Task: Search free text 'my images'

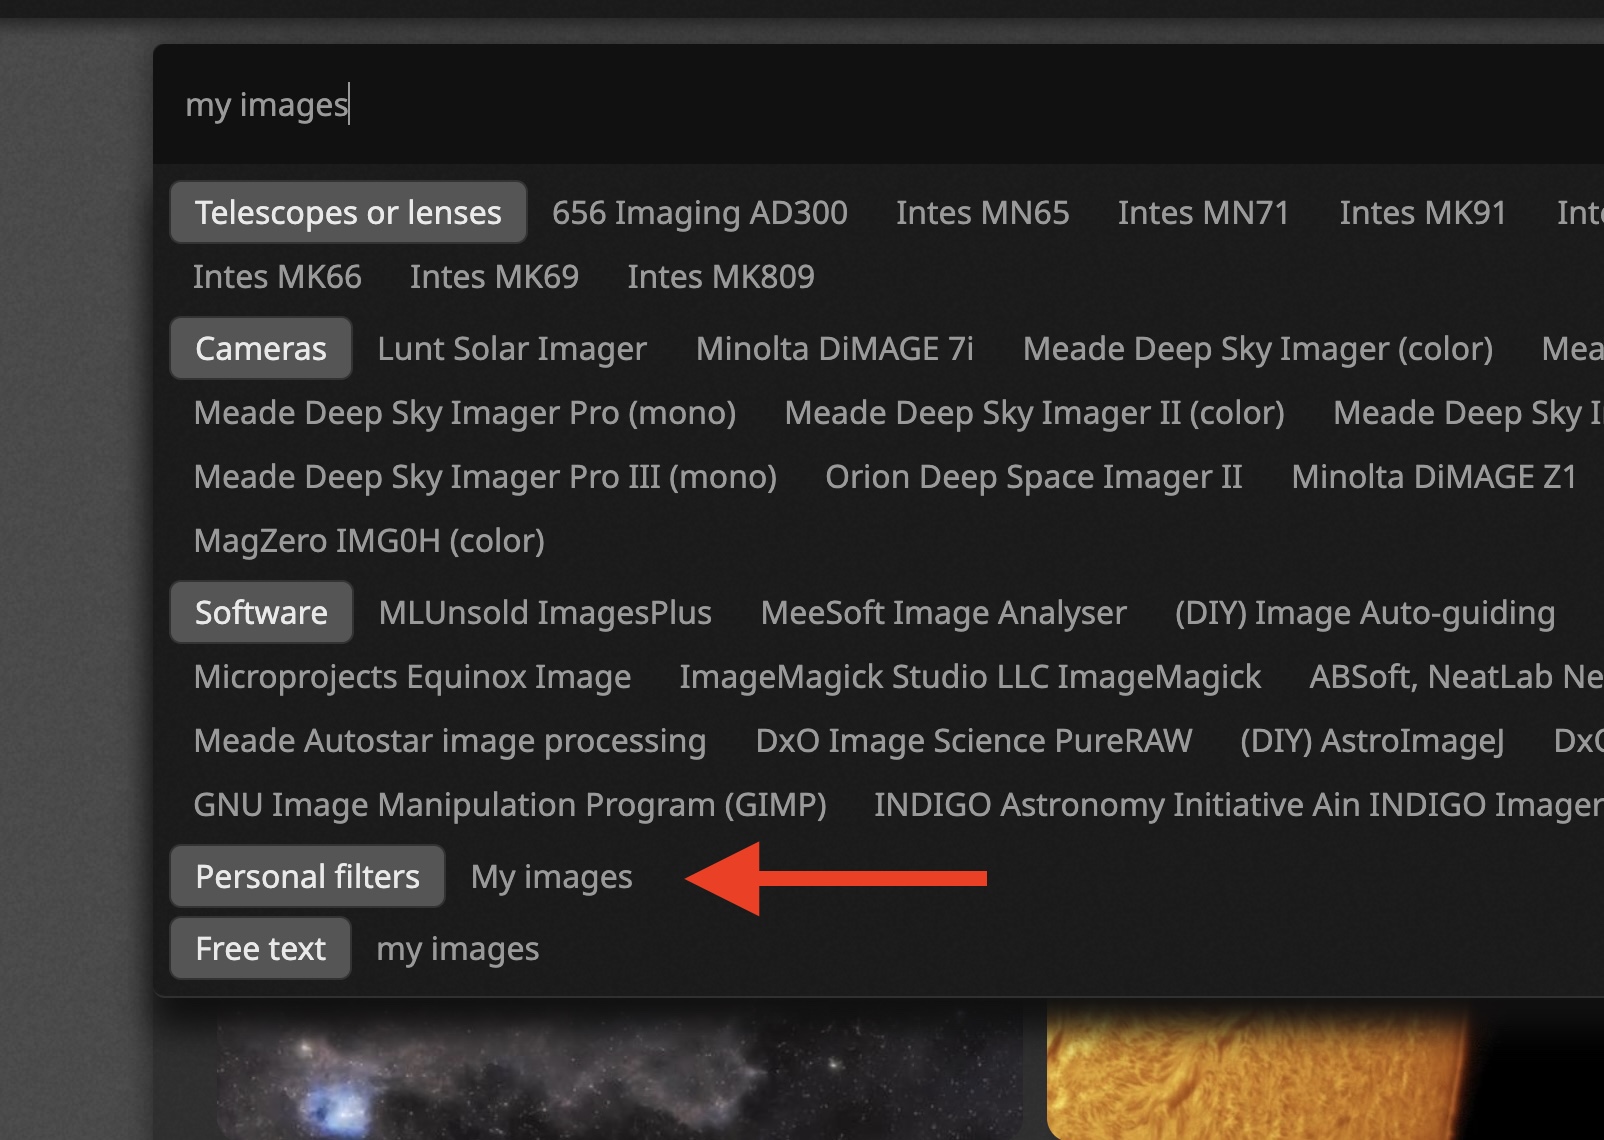Action: point(458,948)
